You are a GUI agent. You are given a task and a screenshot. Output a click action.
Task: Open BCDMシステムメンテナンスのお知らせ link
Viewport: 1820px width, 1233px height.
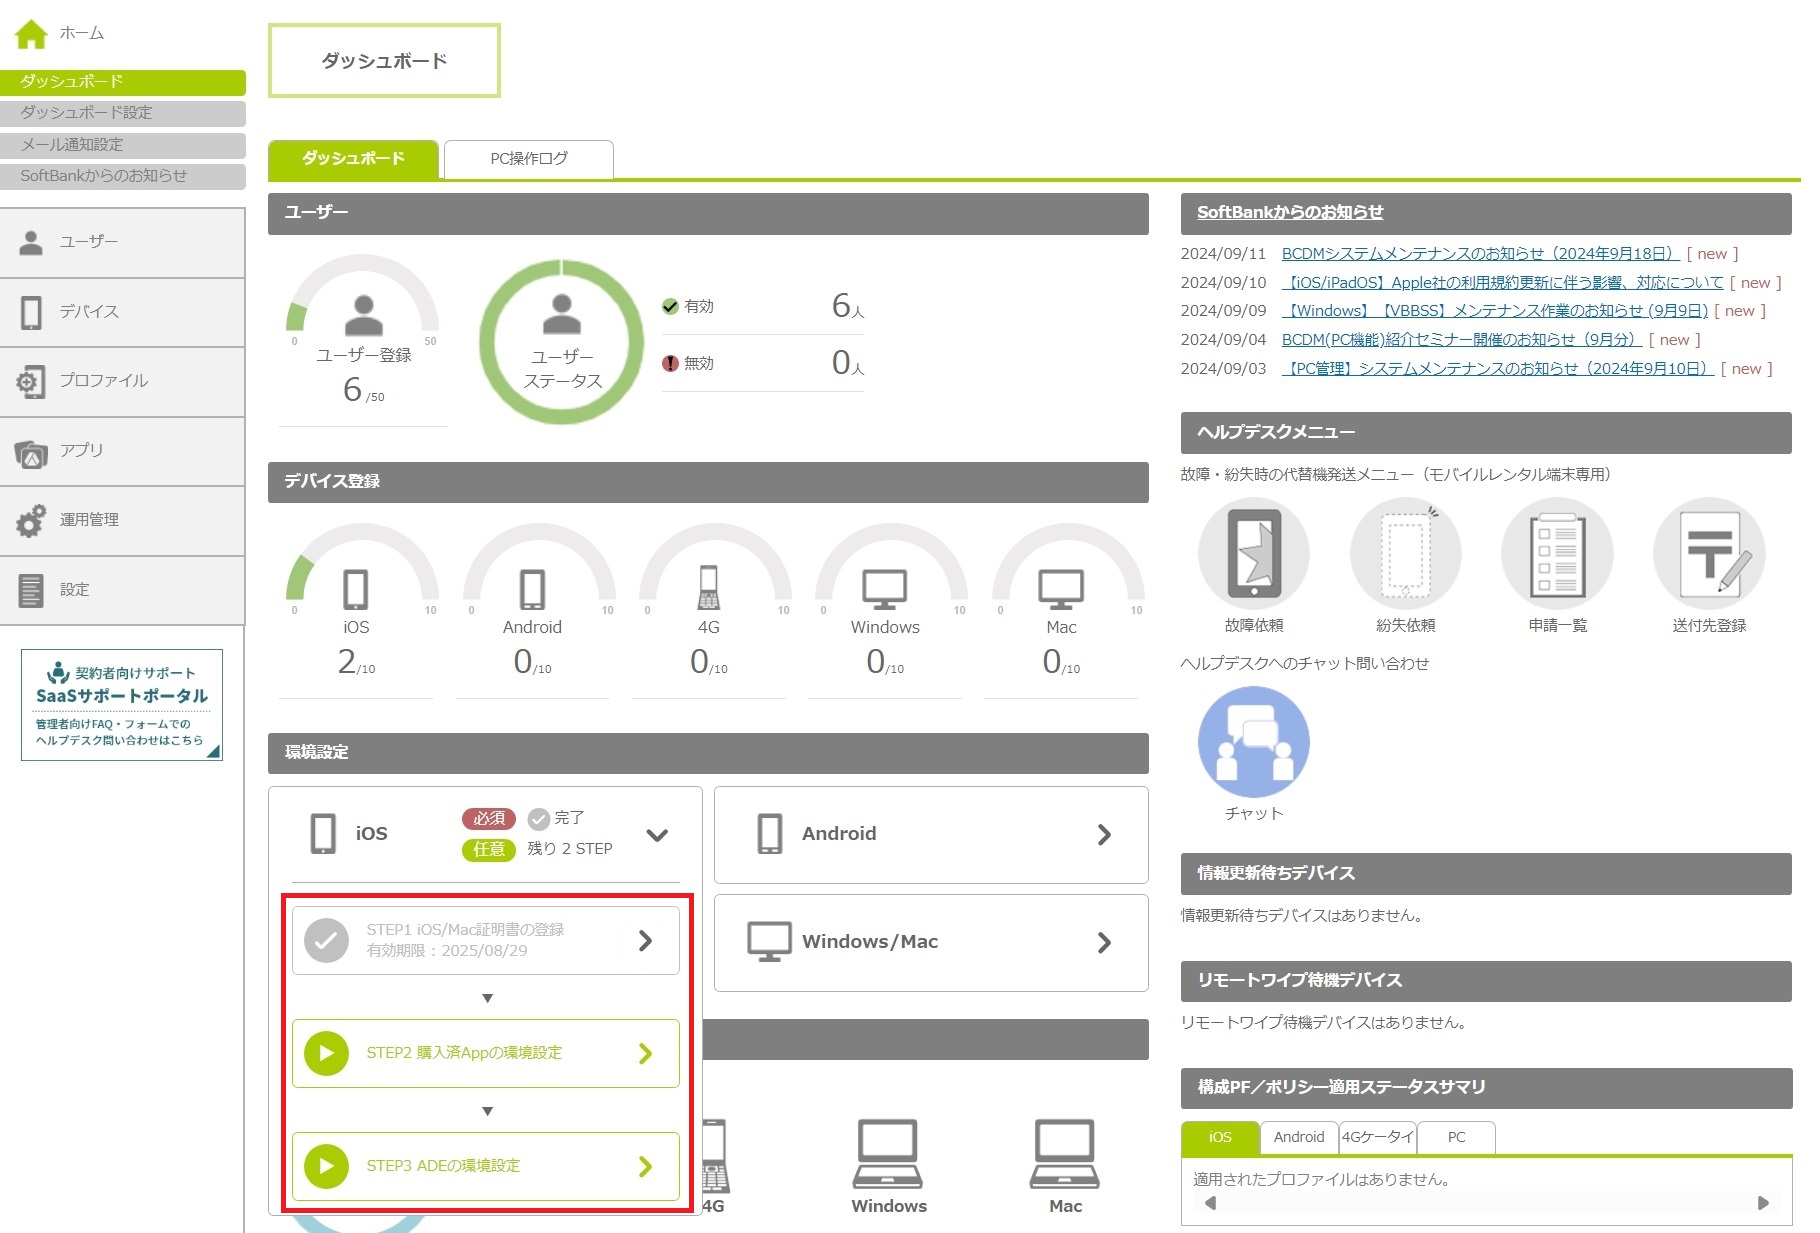coord(1480,254)
